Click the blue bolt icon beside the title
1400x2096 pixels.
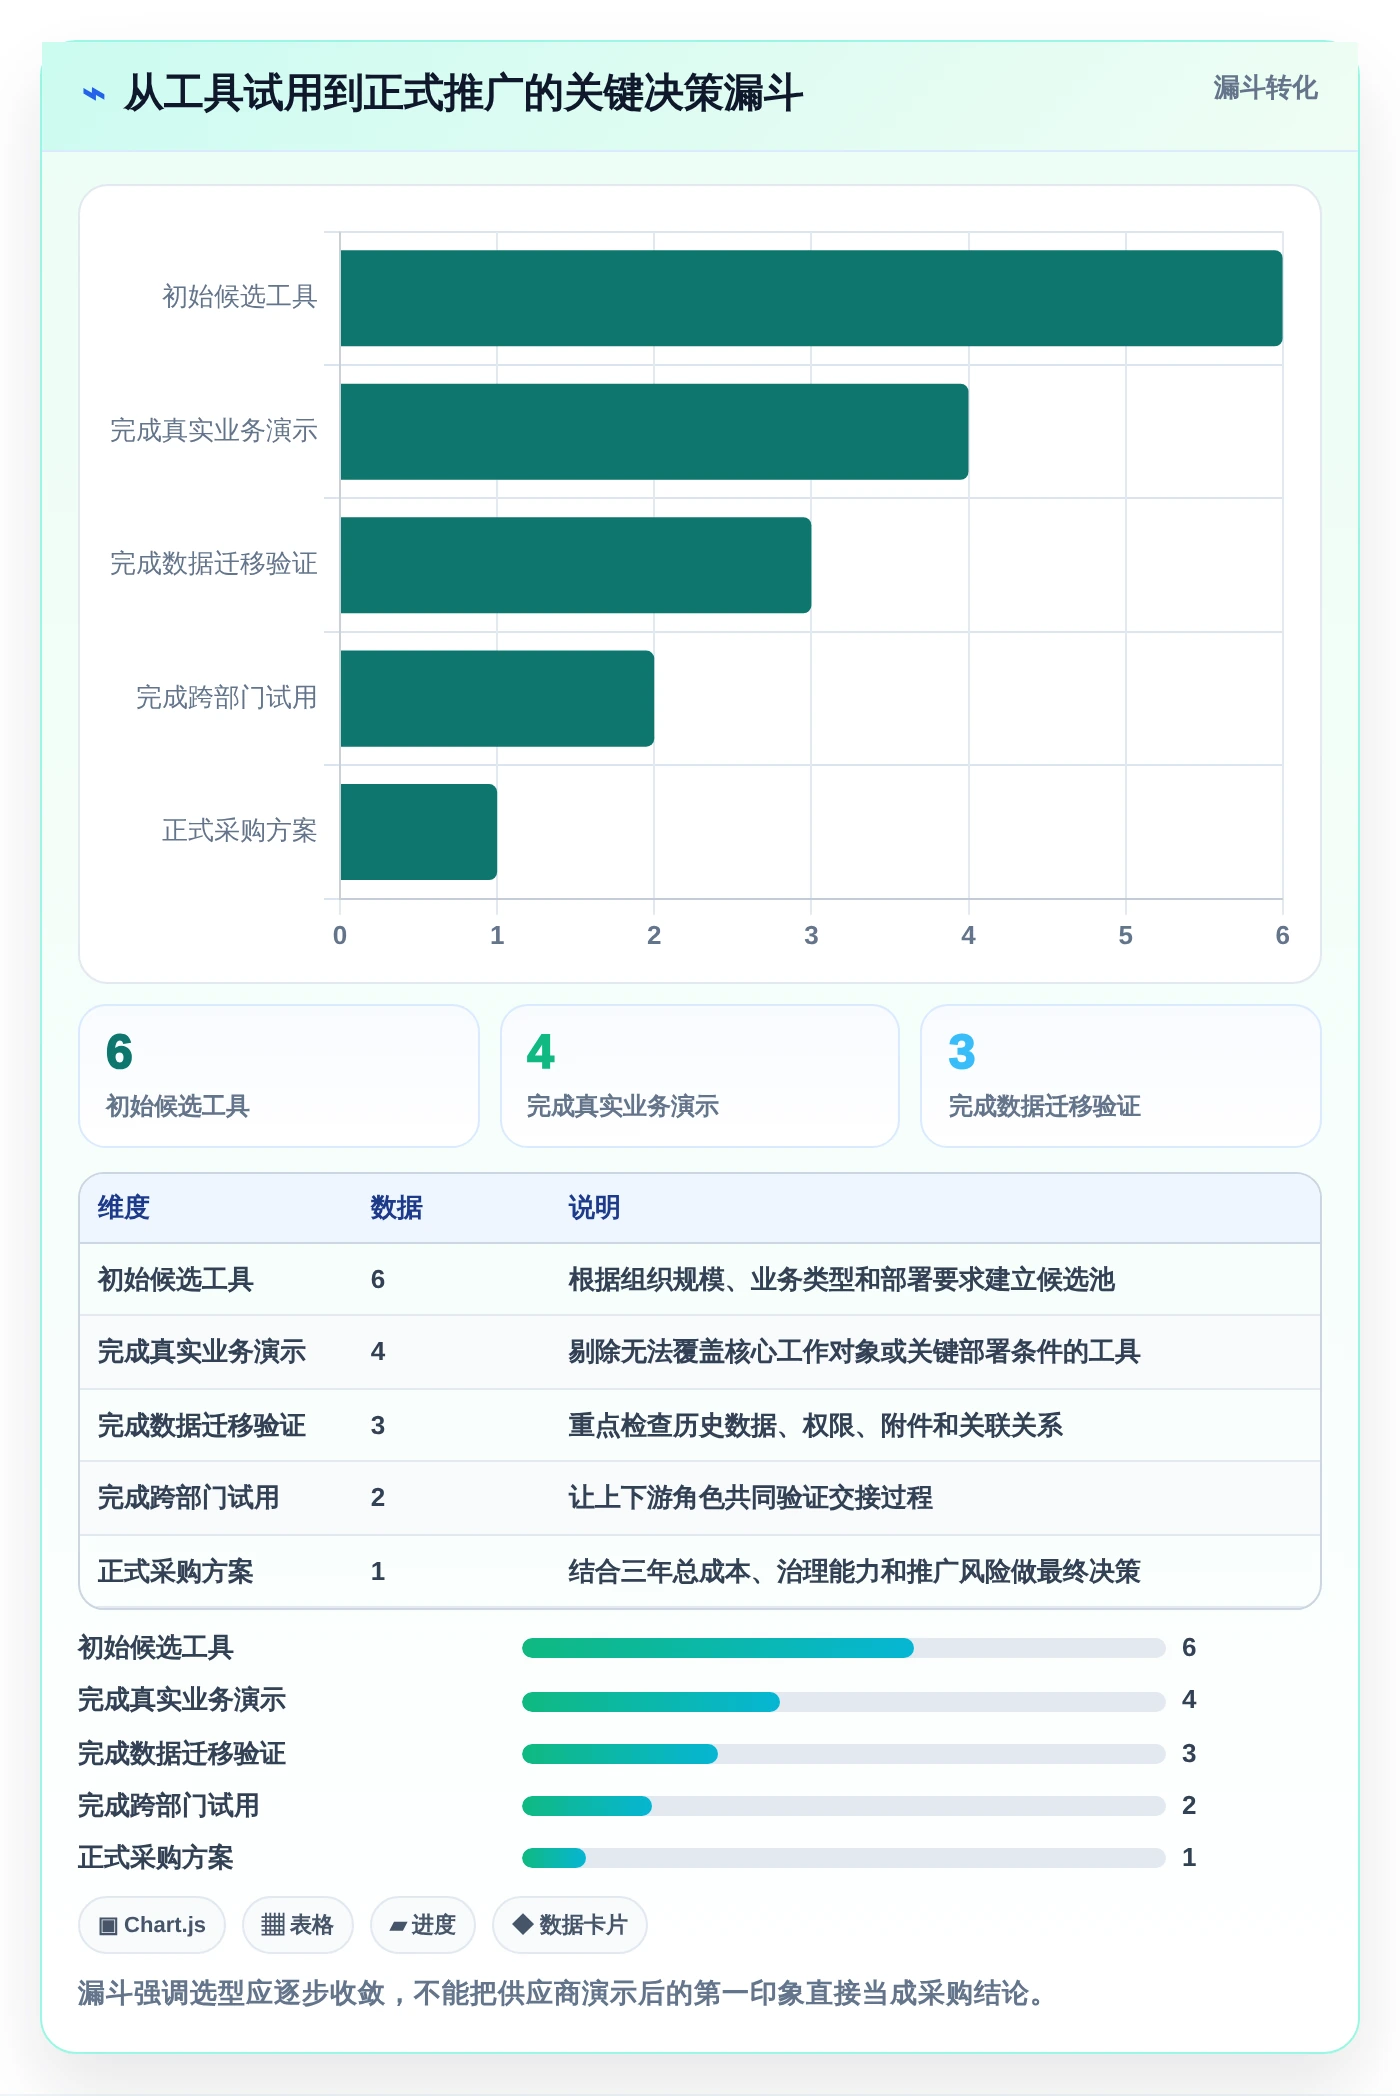pyautogui.click(x=93, y=94)
